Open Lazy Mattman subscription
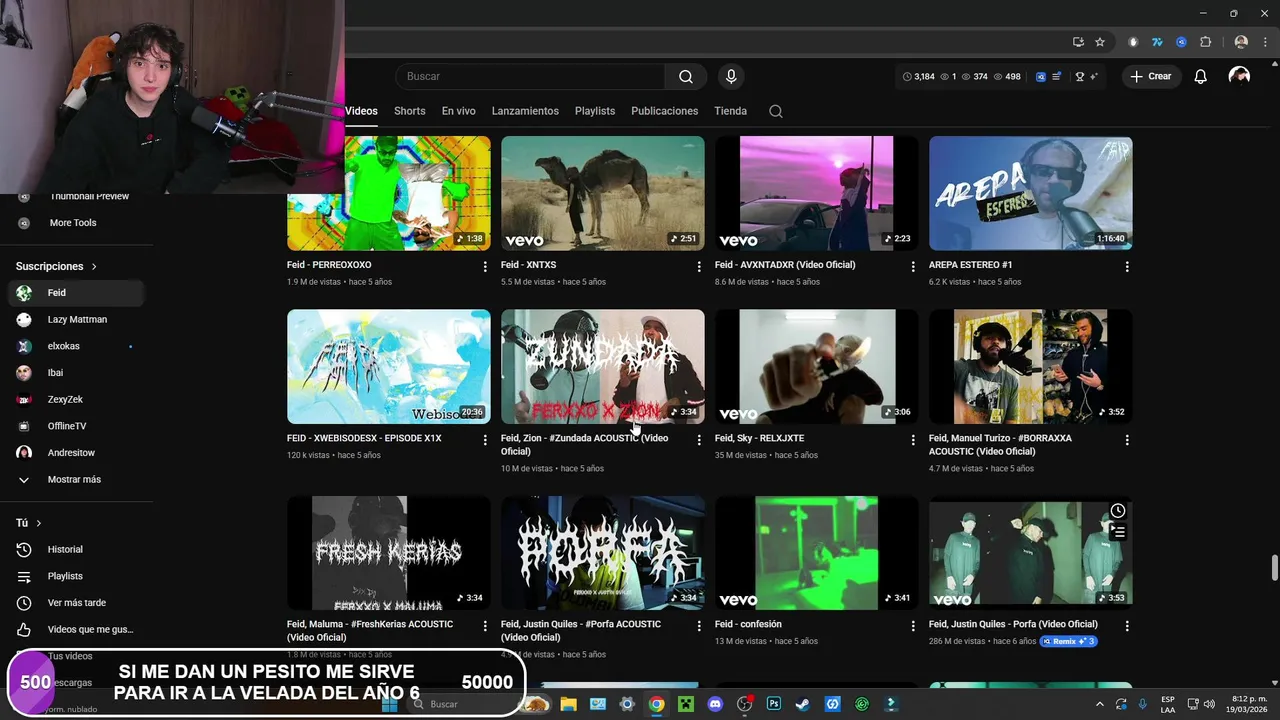Viewport: 1280px width, 720px height. 76,320
